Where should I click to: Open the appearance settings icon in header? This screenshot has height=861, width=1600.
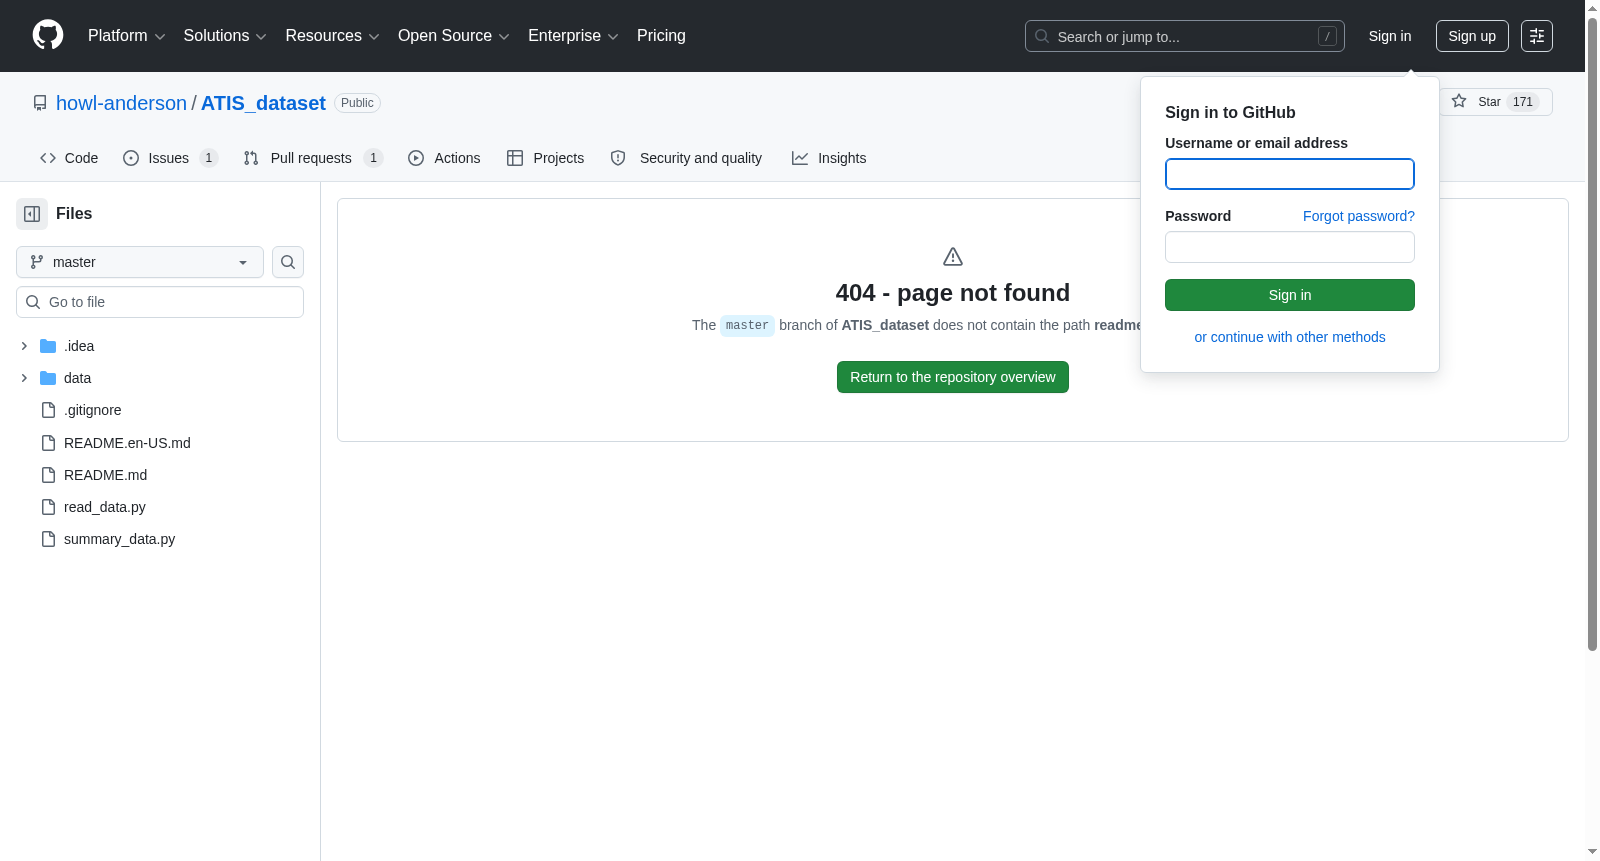(1537, 36)
